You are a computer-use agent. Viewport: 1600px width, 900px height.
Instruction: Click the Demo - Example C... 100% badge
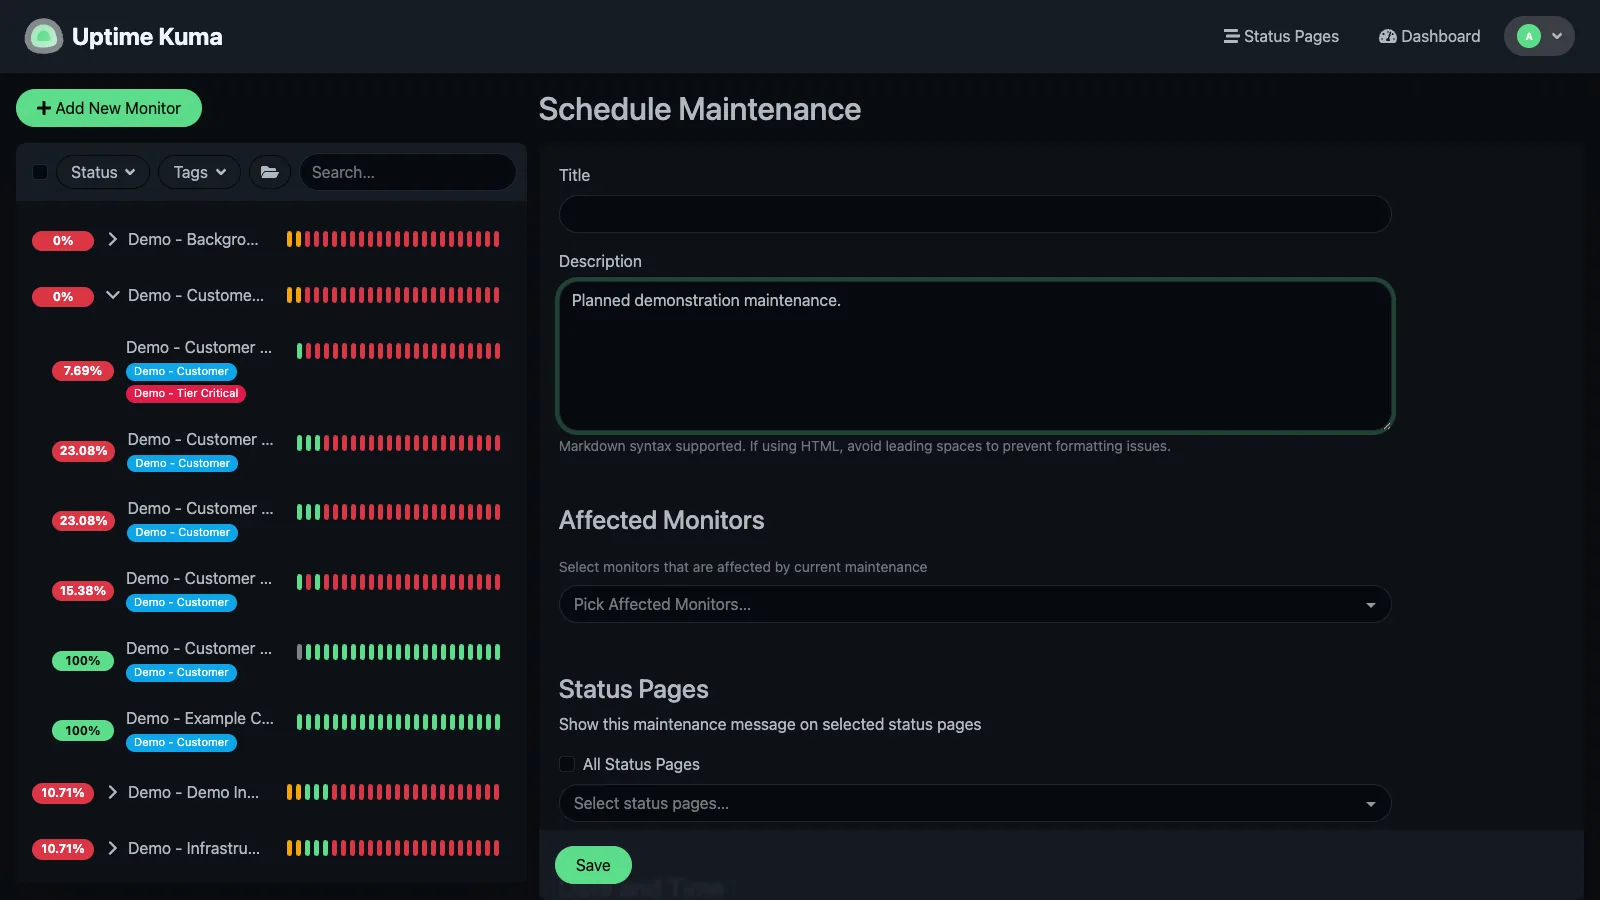(x=83, y=731)
